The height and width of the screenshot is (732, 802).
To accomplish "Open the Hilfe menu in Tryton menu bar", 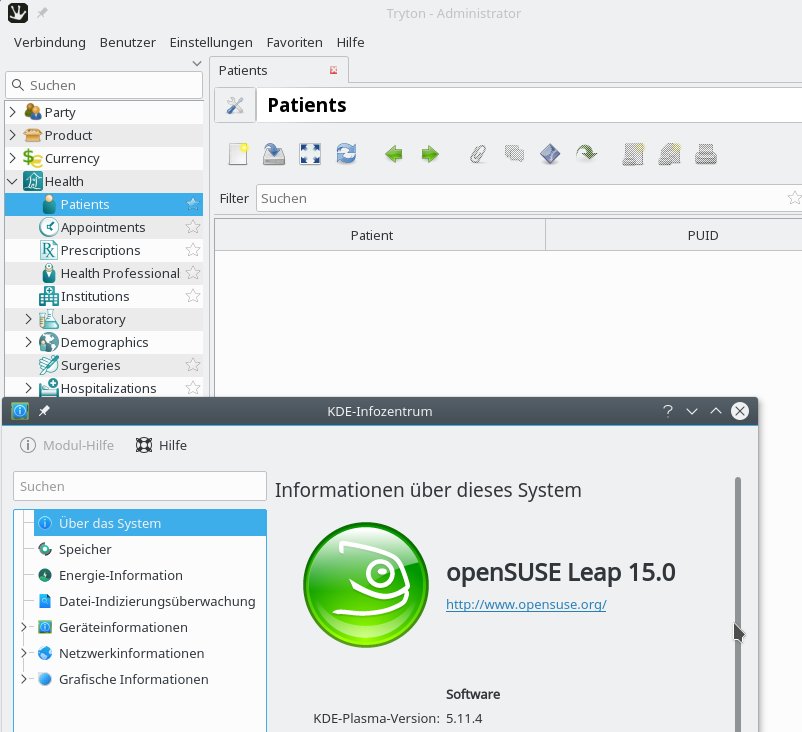I will [350, 42].
